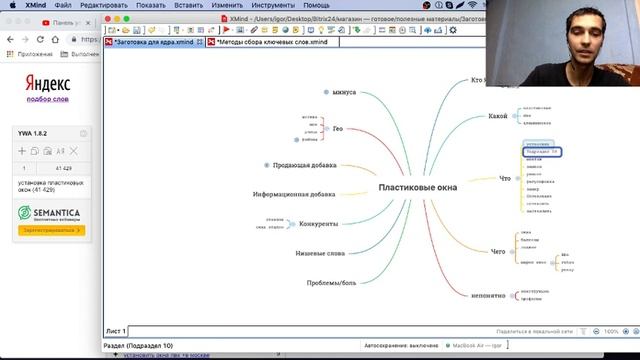This screenshot has height=360, width=640.
Task: Click the monitor-shaped toolbar icon
Action: 311,30
